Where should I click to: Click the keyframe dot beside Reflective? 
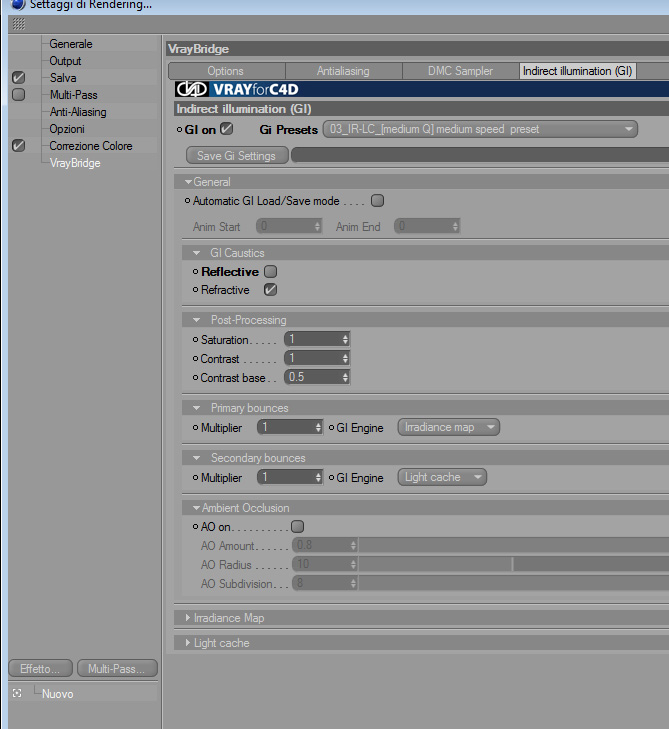click(195, 271)
